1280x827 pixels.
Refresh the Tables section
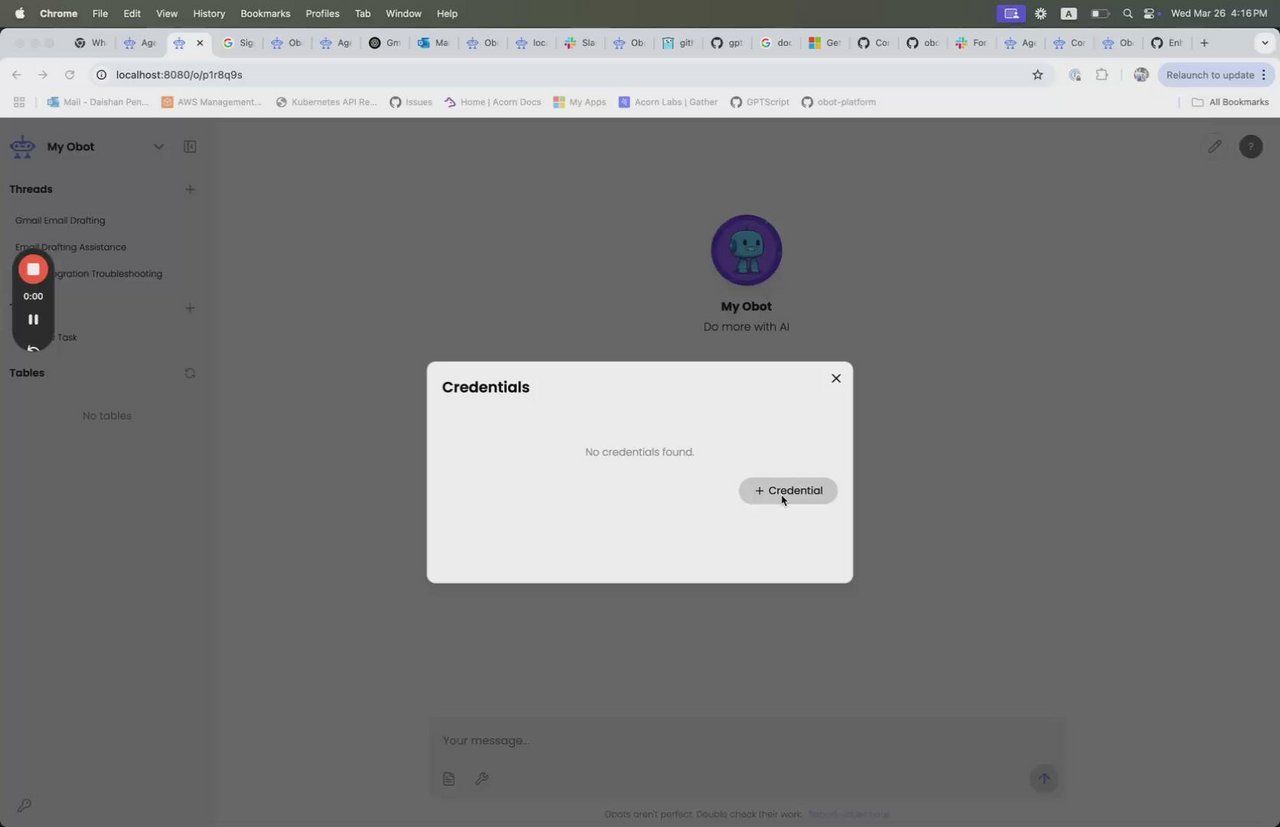[x=190, y=373]
